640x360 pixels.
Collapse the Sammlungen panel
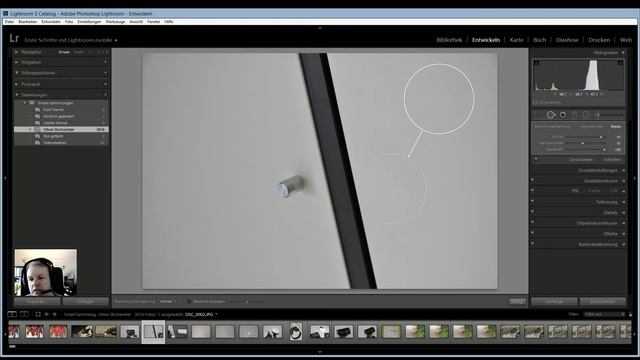[x=17, y=95]
